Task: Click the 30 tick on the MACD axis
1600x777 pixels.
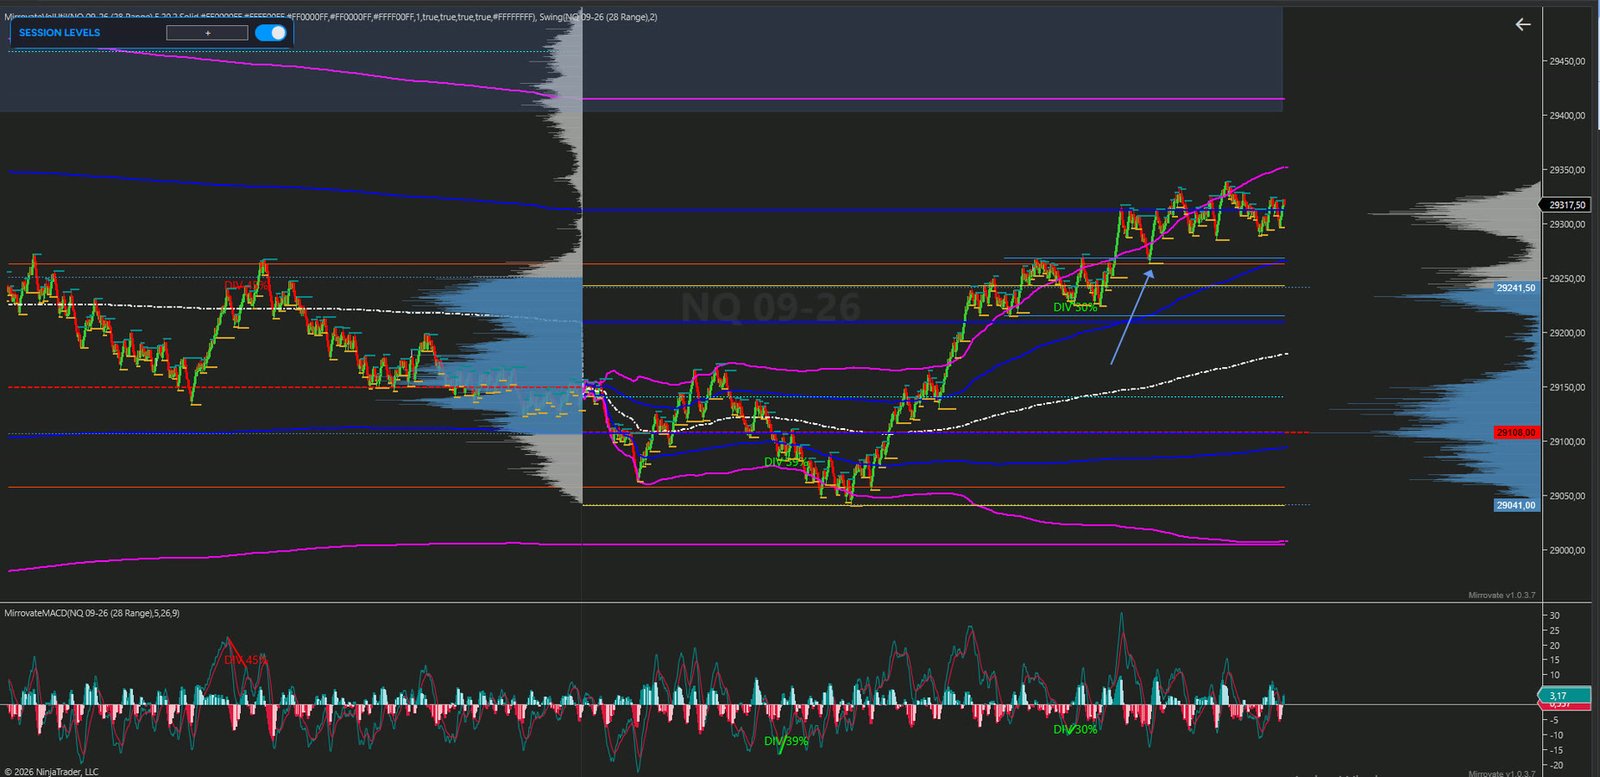Action: 1555,616
